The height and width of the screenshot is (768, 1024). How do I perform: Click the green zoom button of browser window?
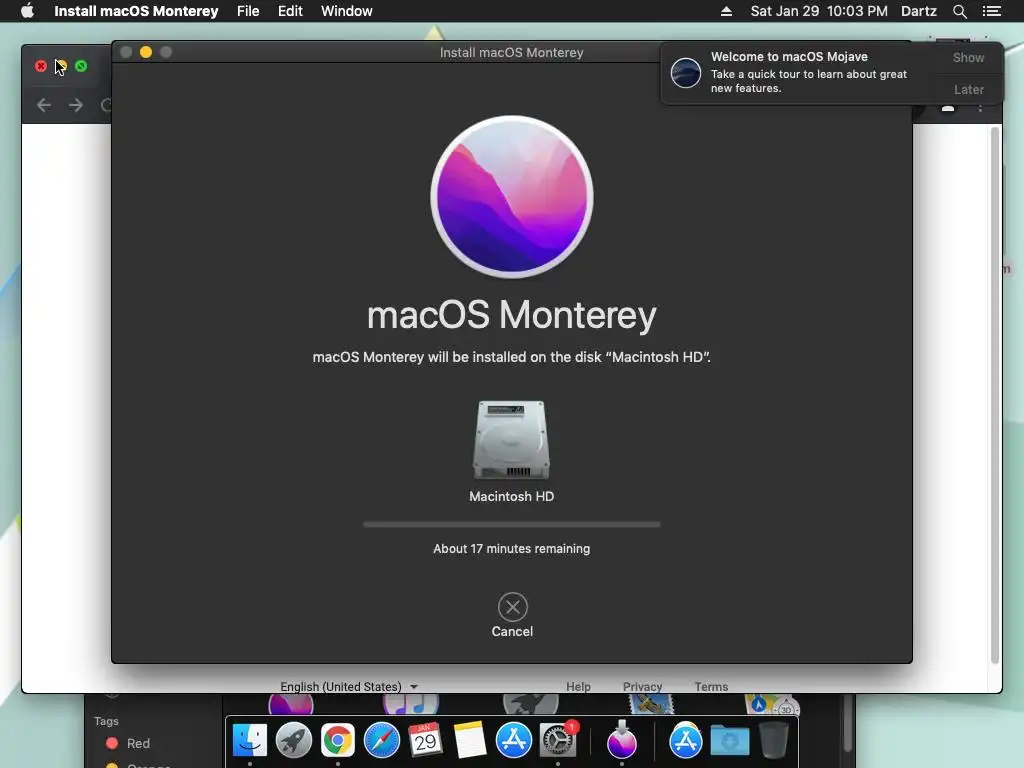[81, 66]
